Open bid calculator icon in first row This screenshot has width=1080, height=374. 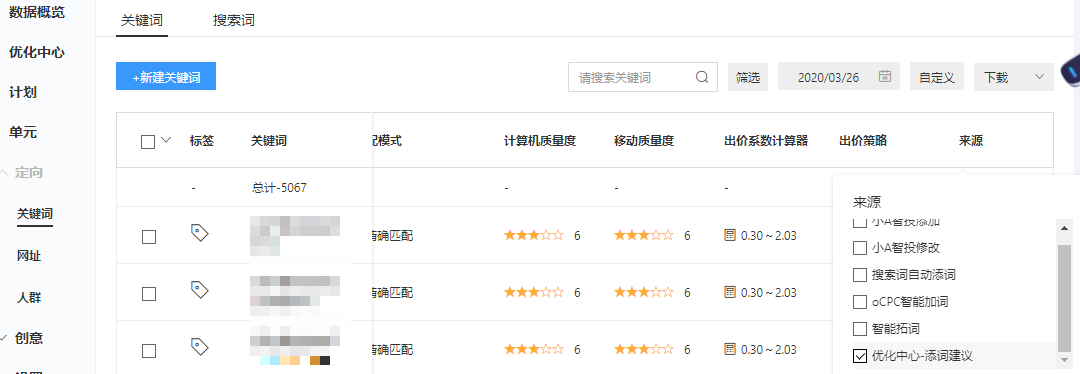coord(730,236)
